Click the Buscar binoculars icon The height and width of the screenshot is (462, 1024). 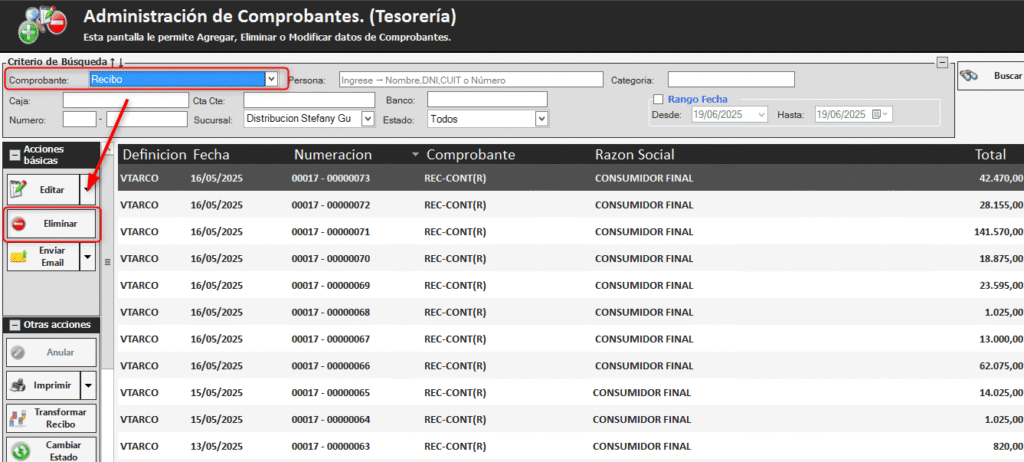click(x=968, y=76)
